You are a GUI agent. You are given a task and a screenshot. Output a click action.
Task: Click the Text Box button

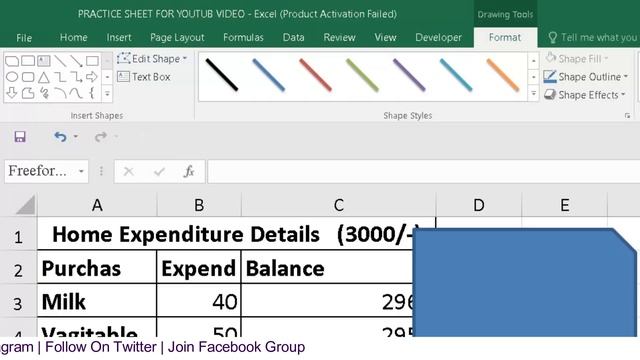(x=144, y=77)
